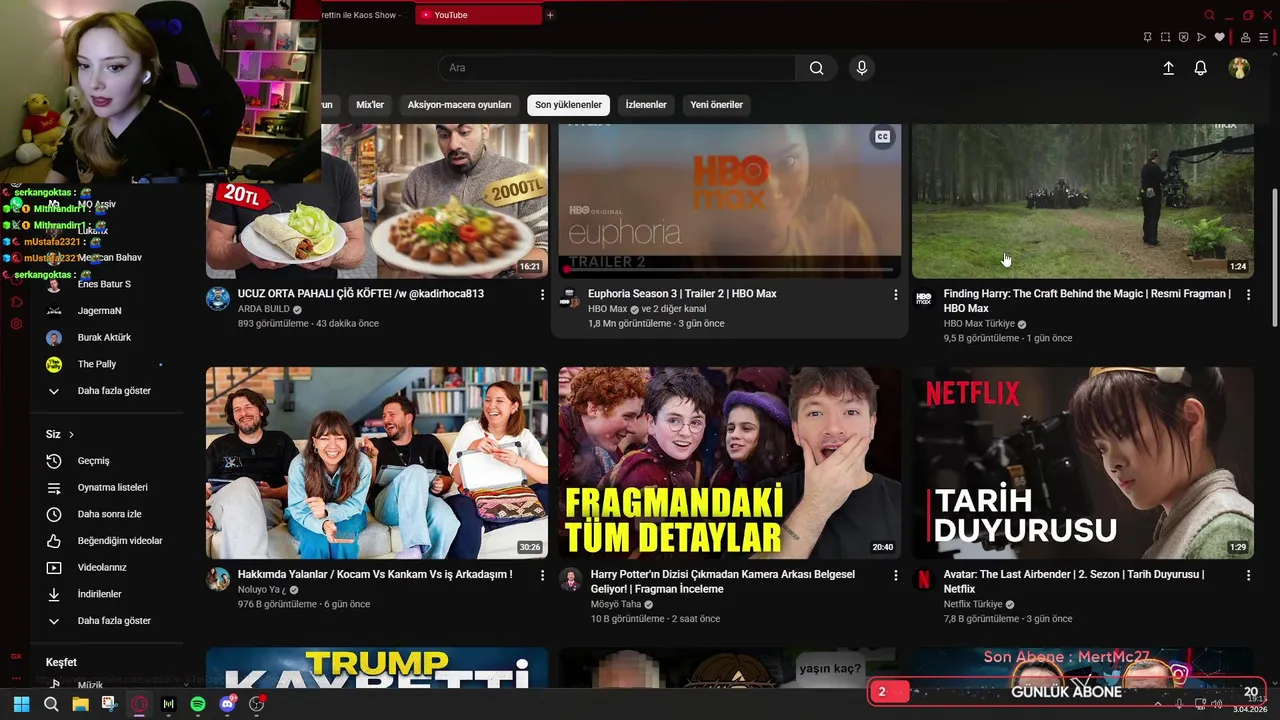The width and height of the screenshot is (1280, 720).
Task: Click Opera title bar search tabs icon
Action: [x=1210, y=15]
